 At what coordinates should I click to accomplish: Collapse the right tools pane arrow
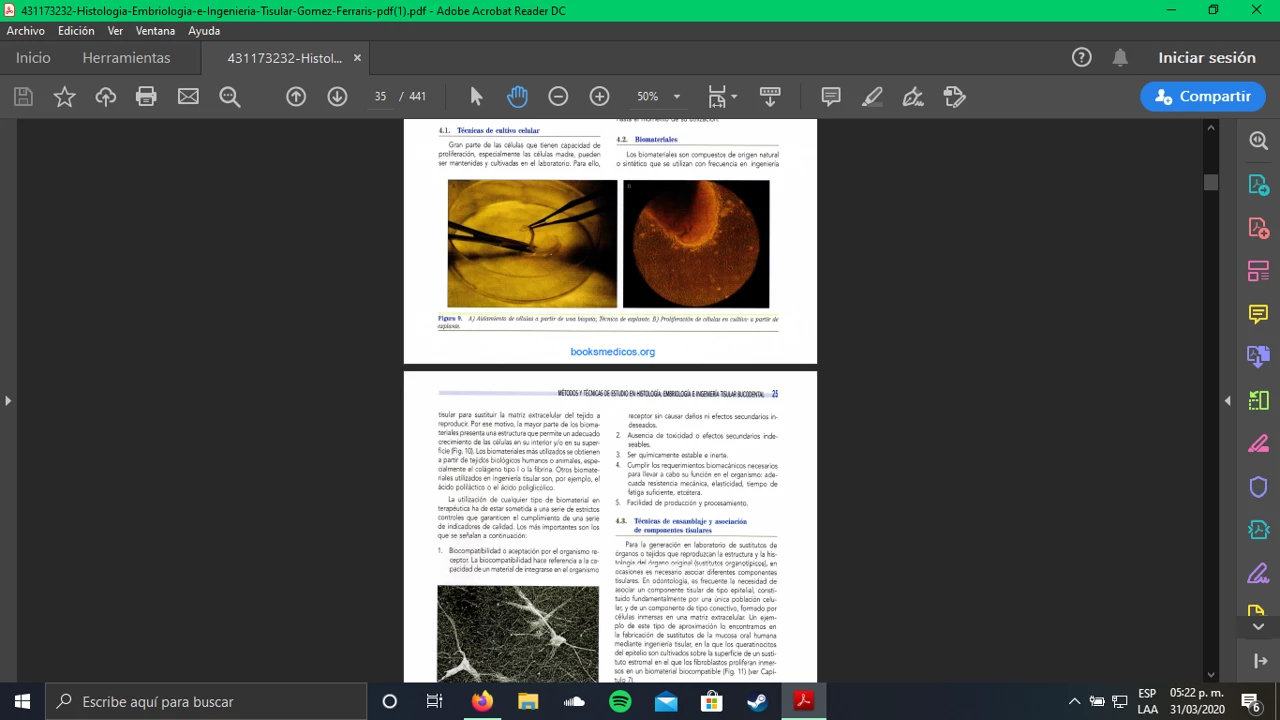point(1228,401)
